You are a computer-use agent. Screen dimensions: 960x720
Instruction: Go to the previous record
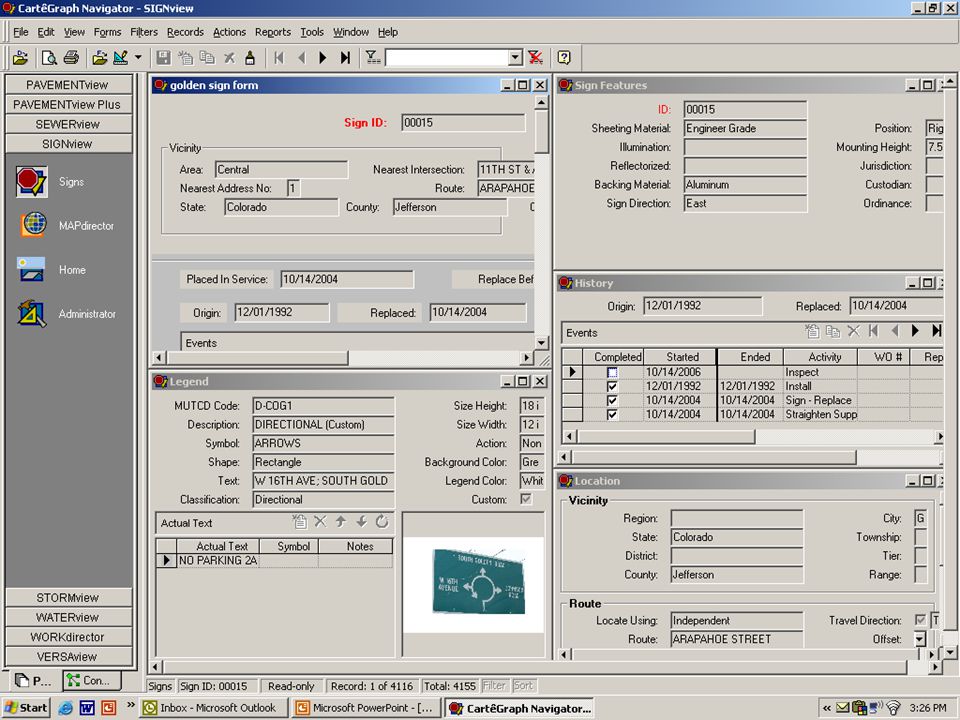pyautogui.click(x=301, y=58)
